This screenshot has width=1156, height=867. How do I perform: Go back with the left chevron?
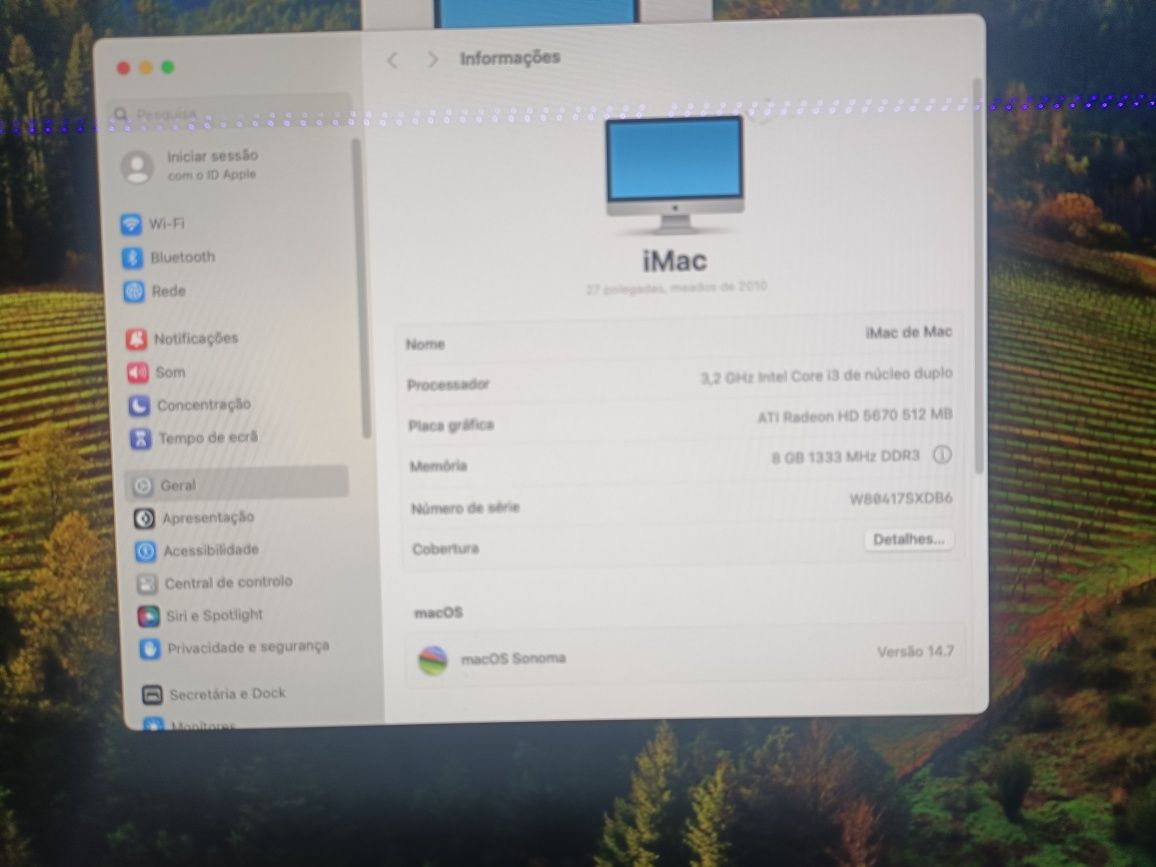click(393, 60)
